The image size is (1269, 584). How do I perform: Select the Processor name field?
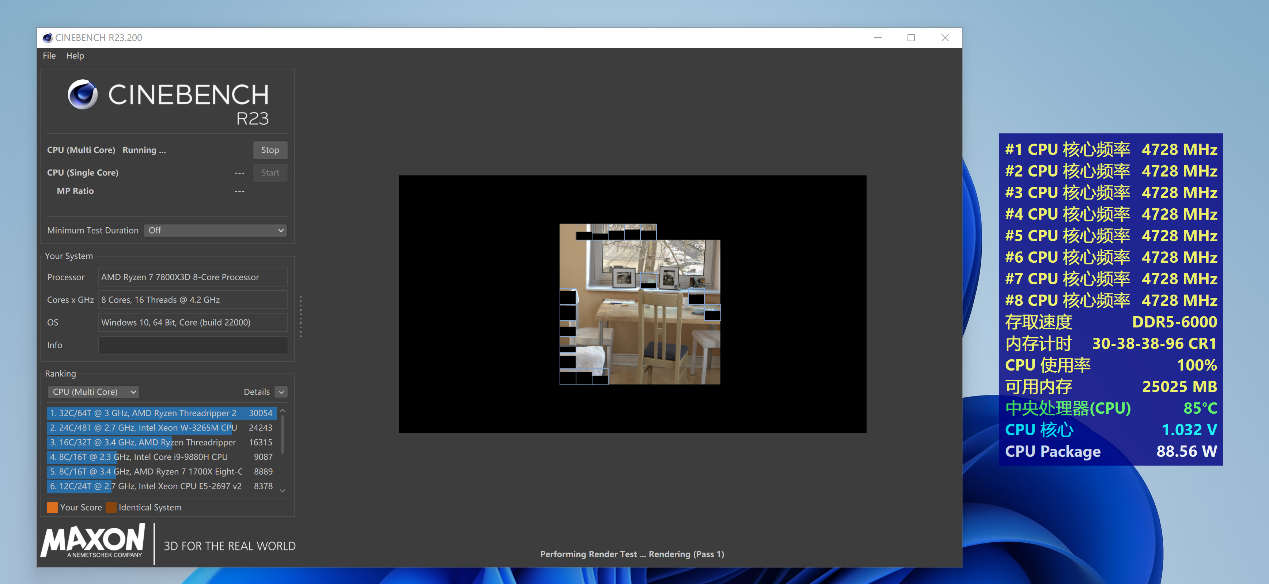click(193, 277)
